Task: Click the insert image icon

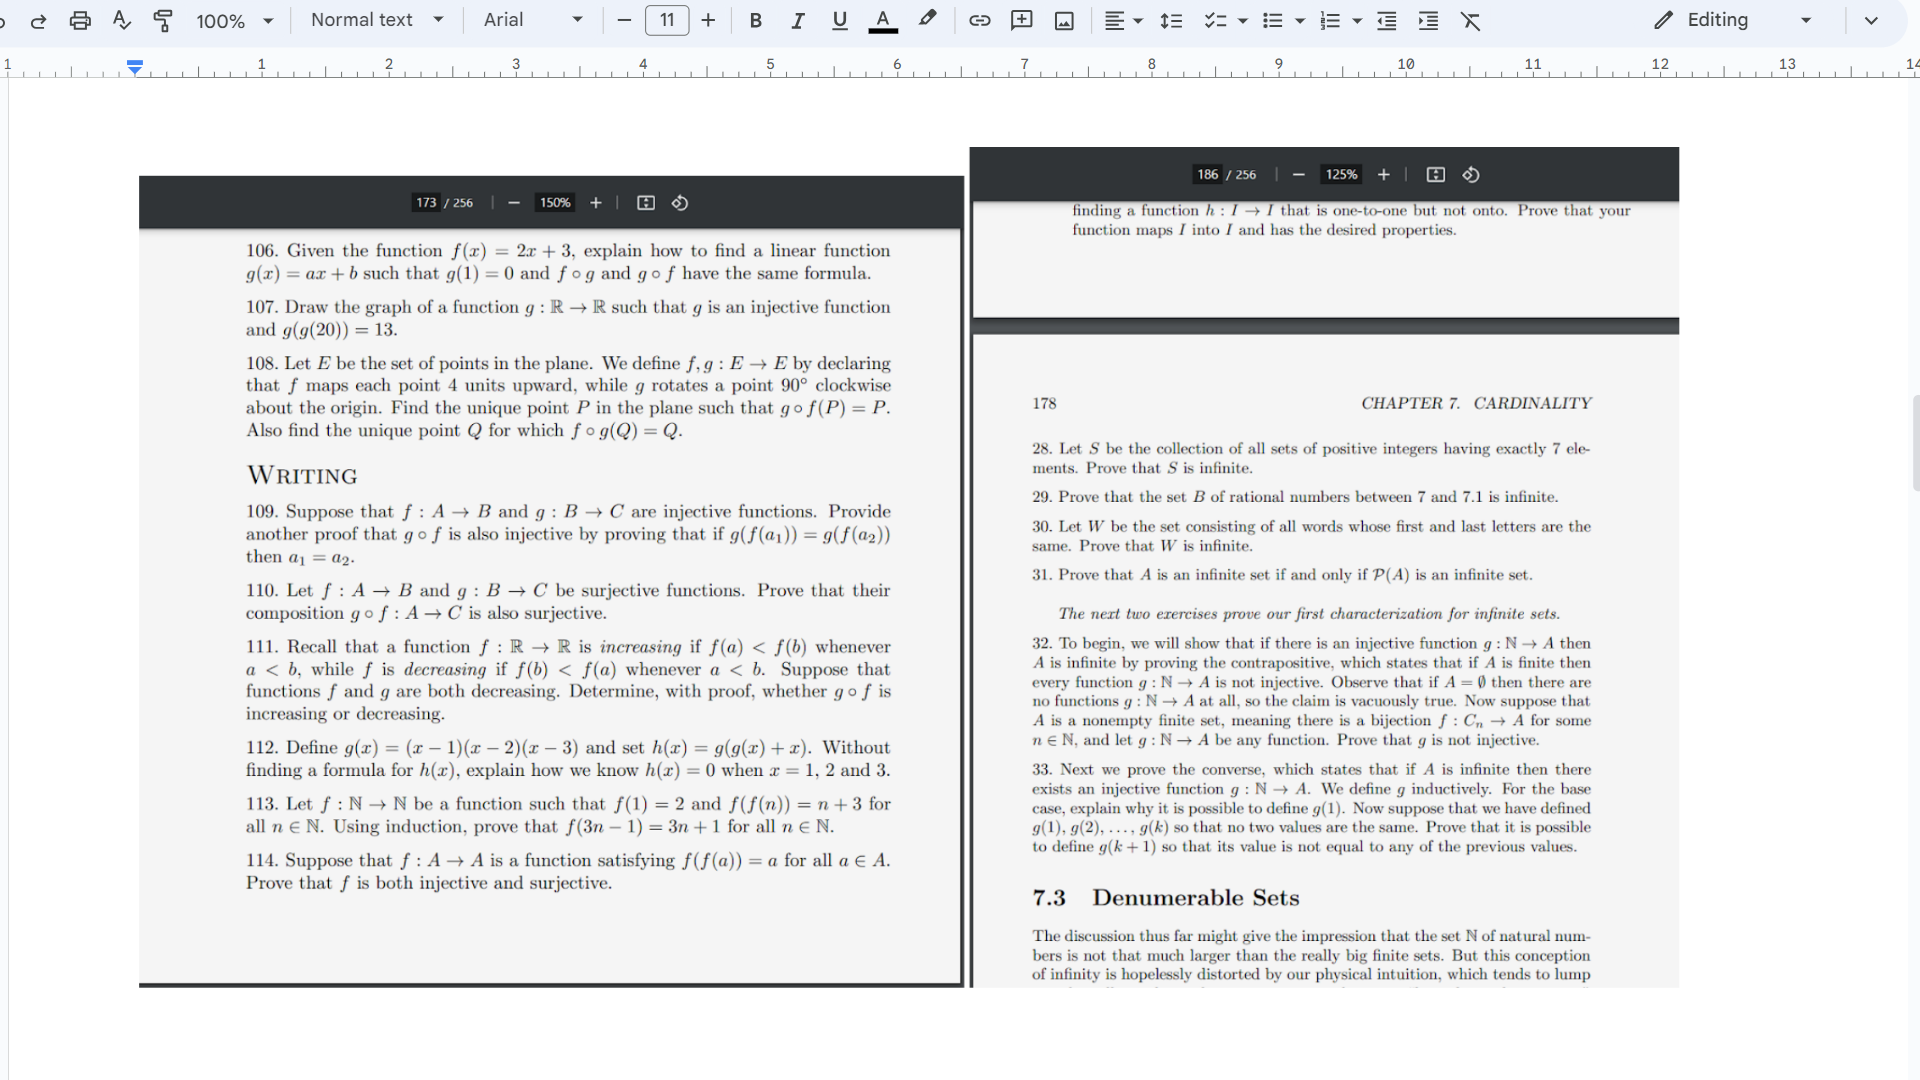Action: (1064, 20)
